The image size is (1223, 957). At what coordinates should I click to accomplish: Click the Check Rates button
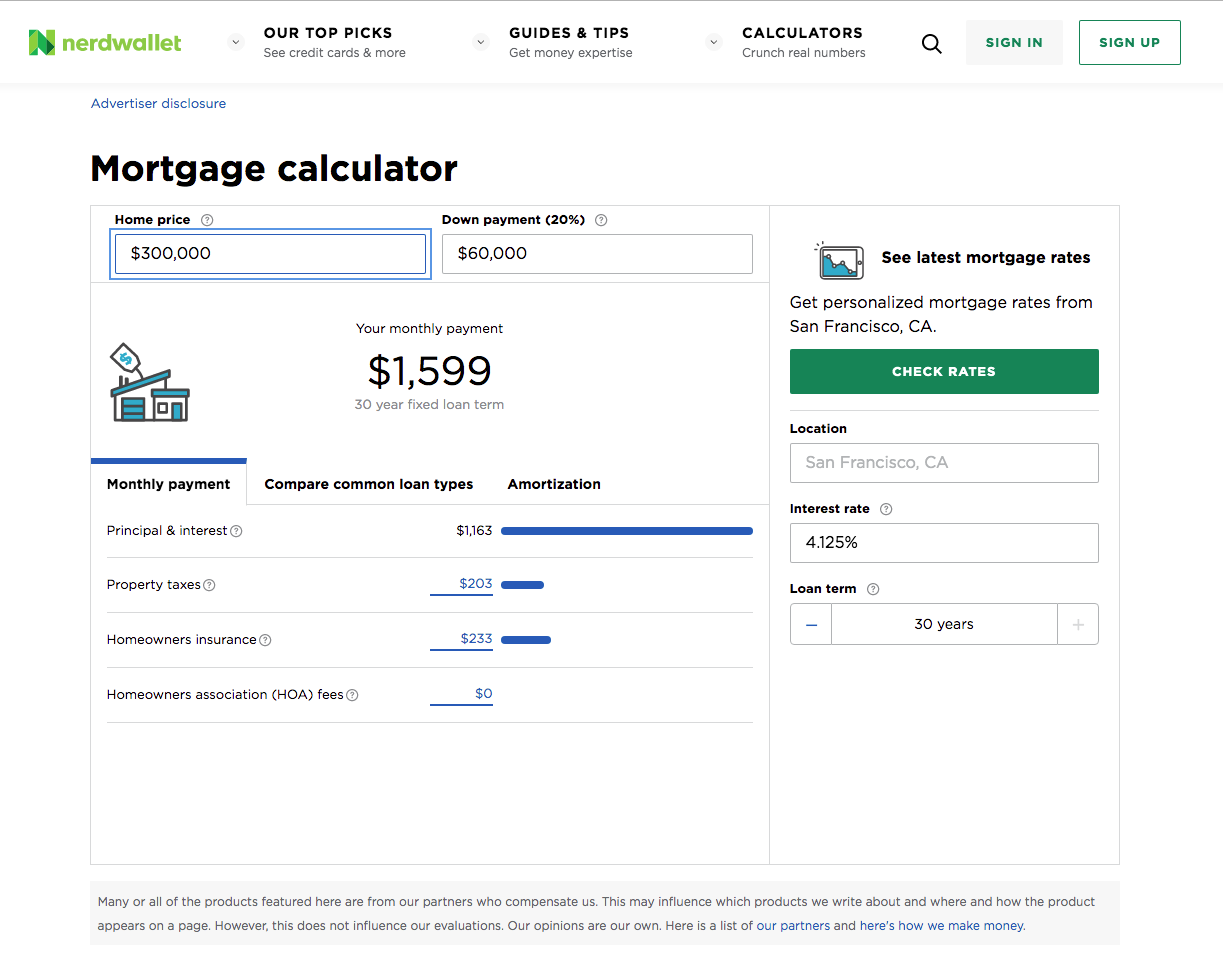[944, 371]
